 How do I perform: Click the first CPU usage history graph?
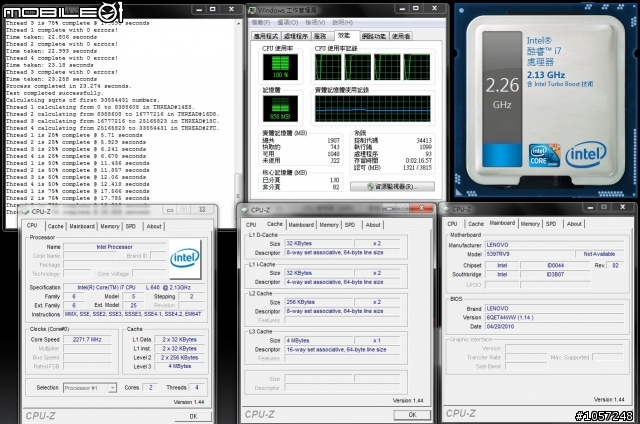coord(328,67)
